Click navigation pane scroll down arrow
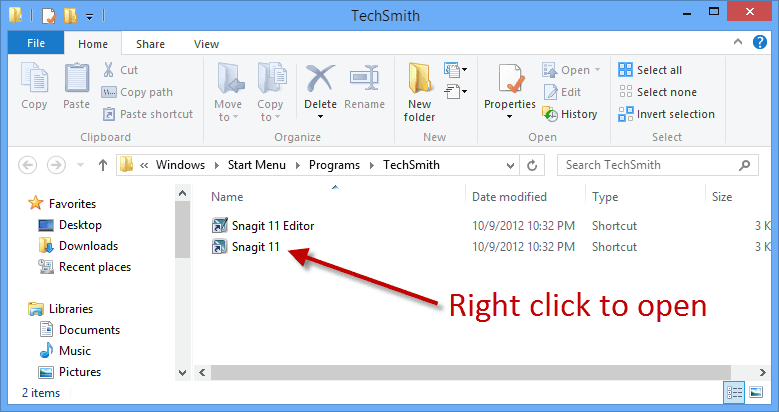This screenshot has width=779, height=412. pyautogui.click(x=182, y=372)
